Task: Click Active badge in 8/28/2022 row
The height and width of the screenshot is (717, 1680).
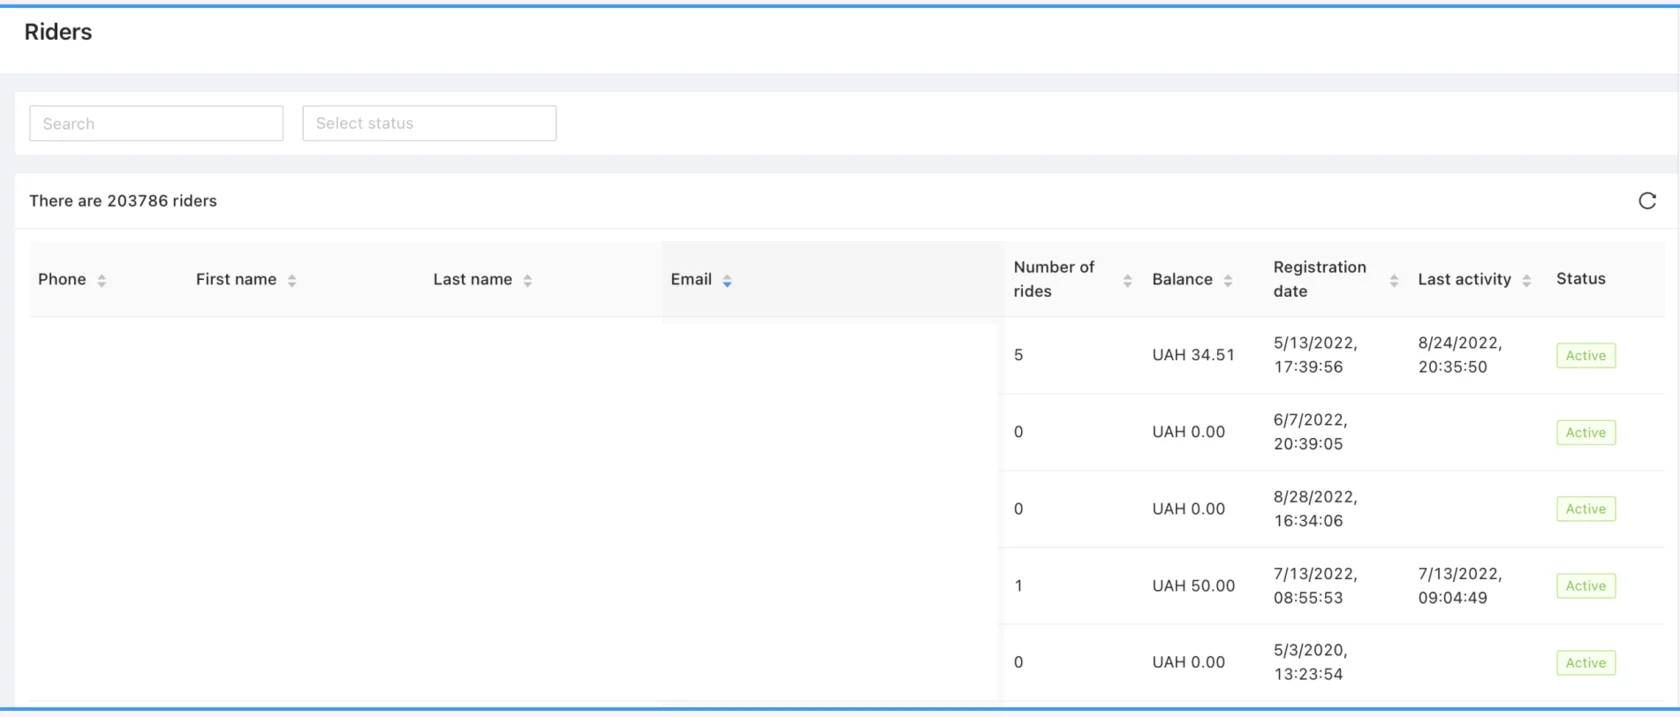Action: [x=1586, y=509]
